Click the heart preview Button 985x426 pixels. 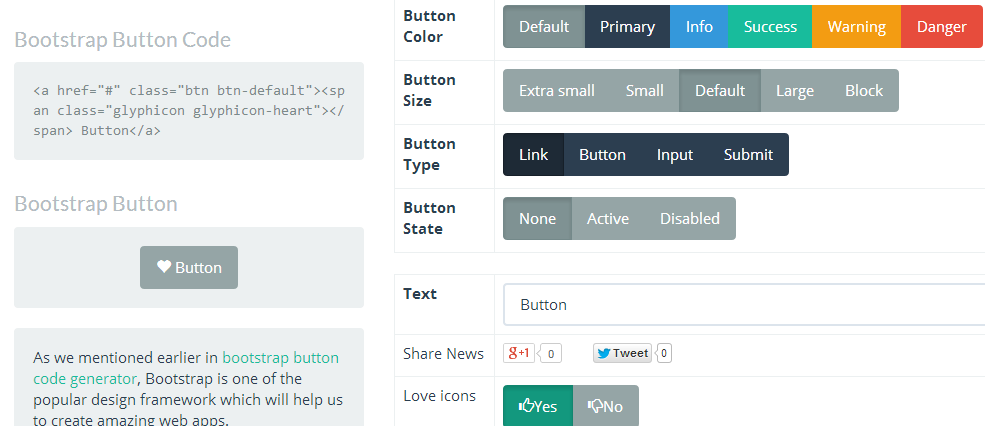tap(189, 268)
